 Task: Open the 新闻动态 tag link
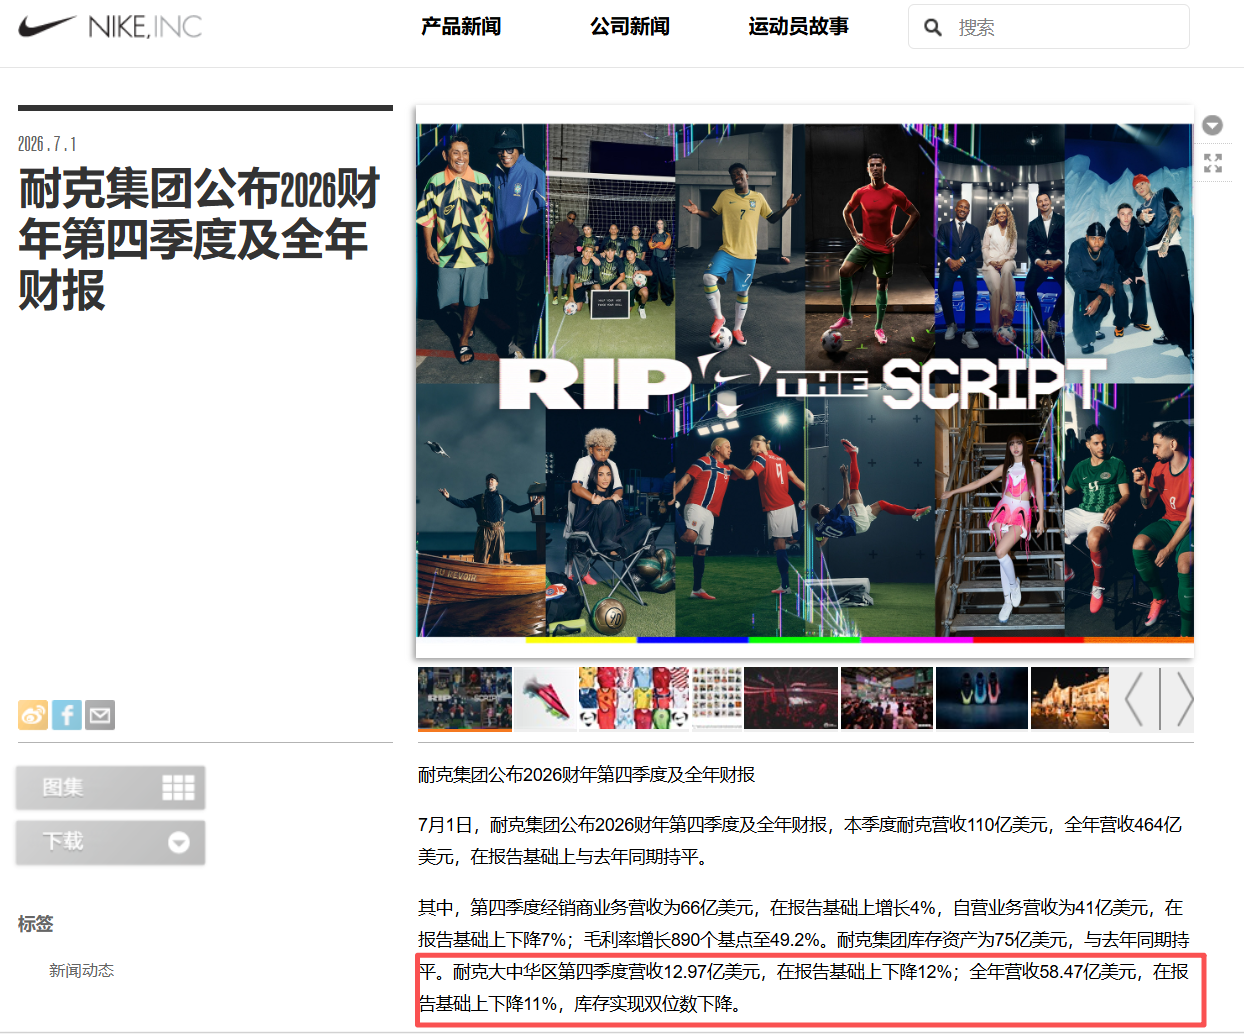(x=82, y=970)
